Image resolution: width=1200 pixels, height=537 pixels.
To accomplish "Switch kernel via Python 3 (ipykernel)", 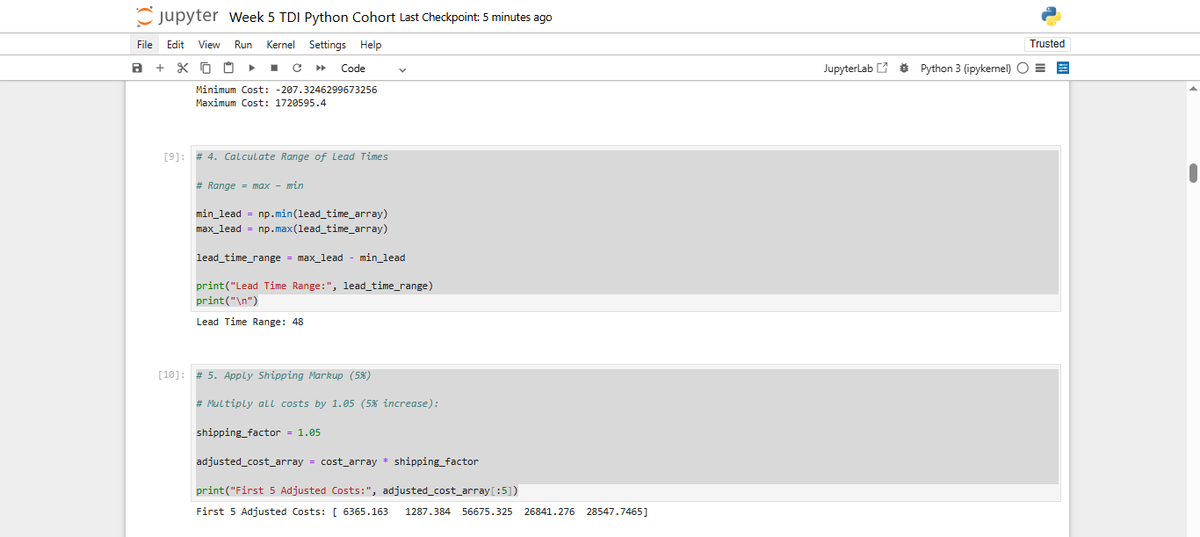I will click(965, 69).
